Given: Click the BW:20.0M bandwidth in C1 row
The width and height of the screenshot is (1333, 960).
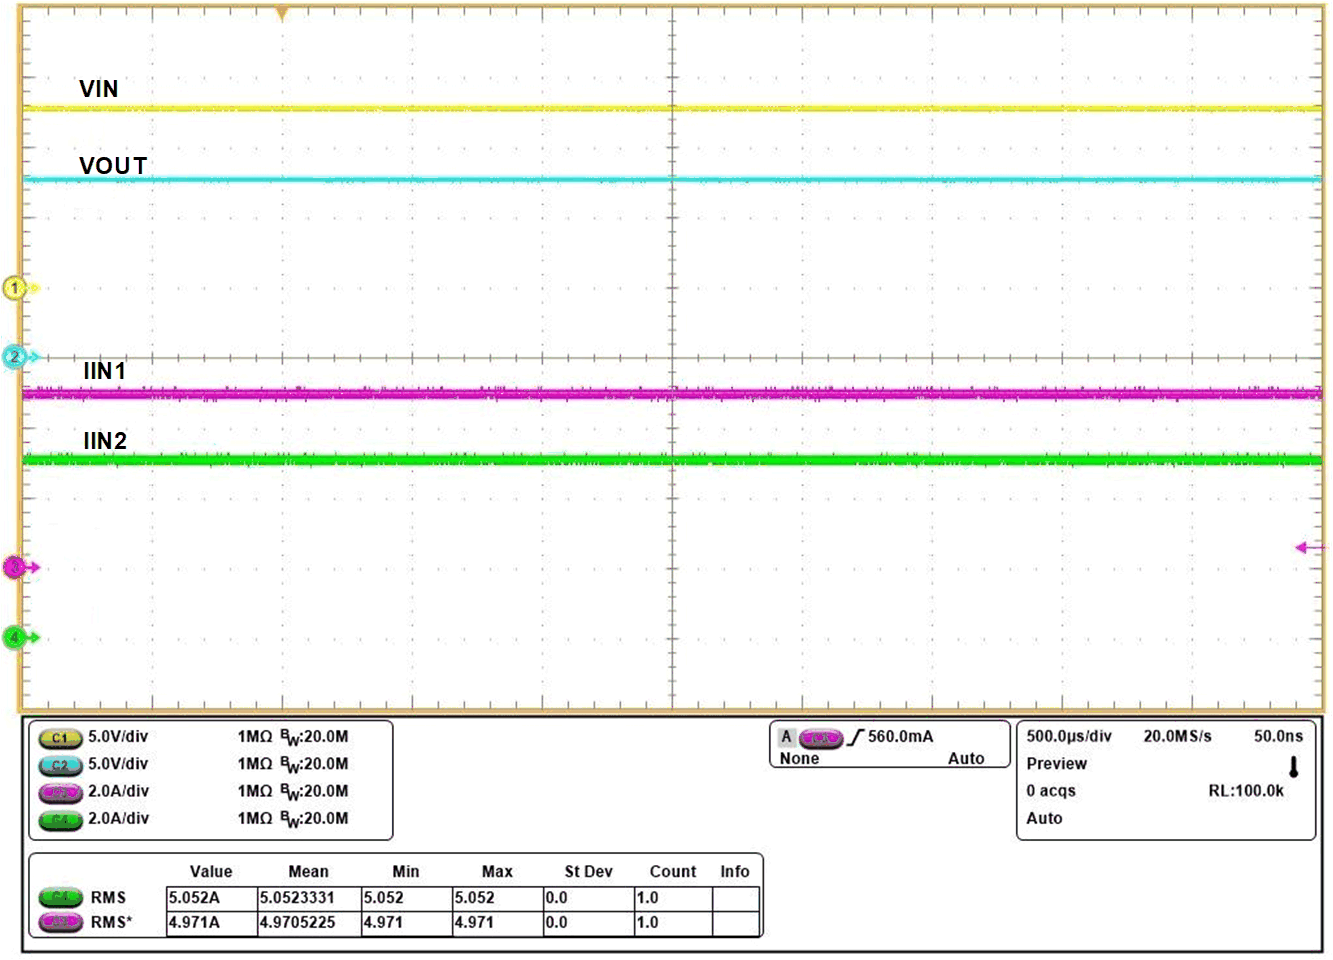Looking at the screenshot, I should pos(314,738).
